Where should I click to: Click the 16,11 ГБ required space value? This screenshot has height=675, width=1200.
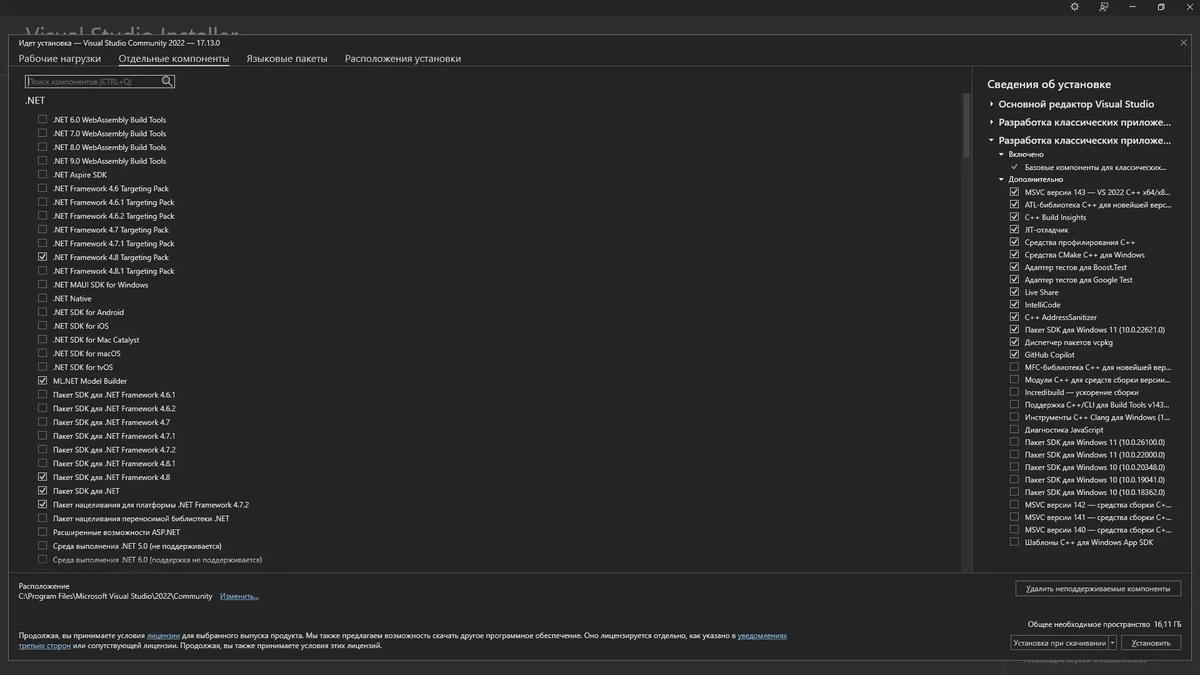1167,624
